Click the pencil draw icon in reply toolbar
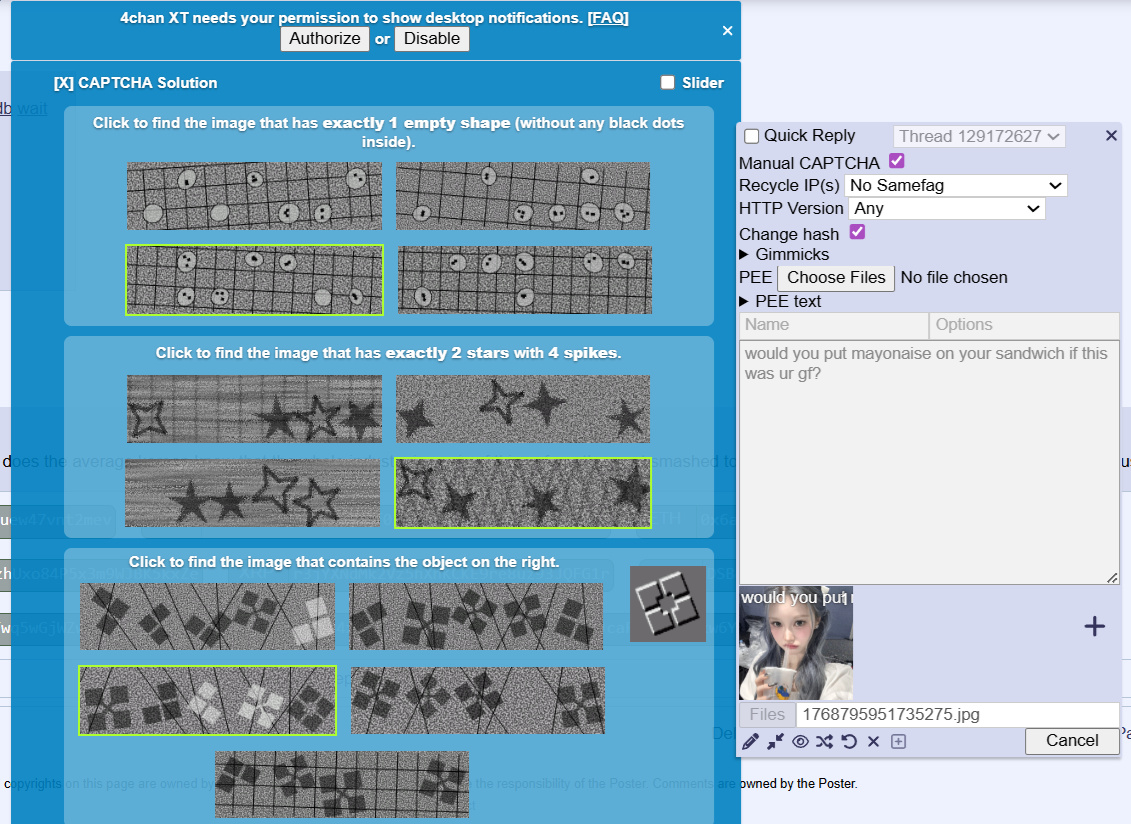The image size is (1131, 824). coord(750,742)
